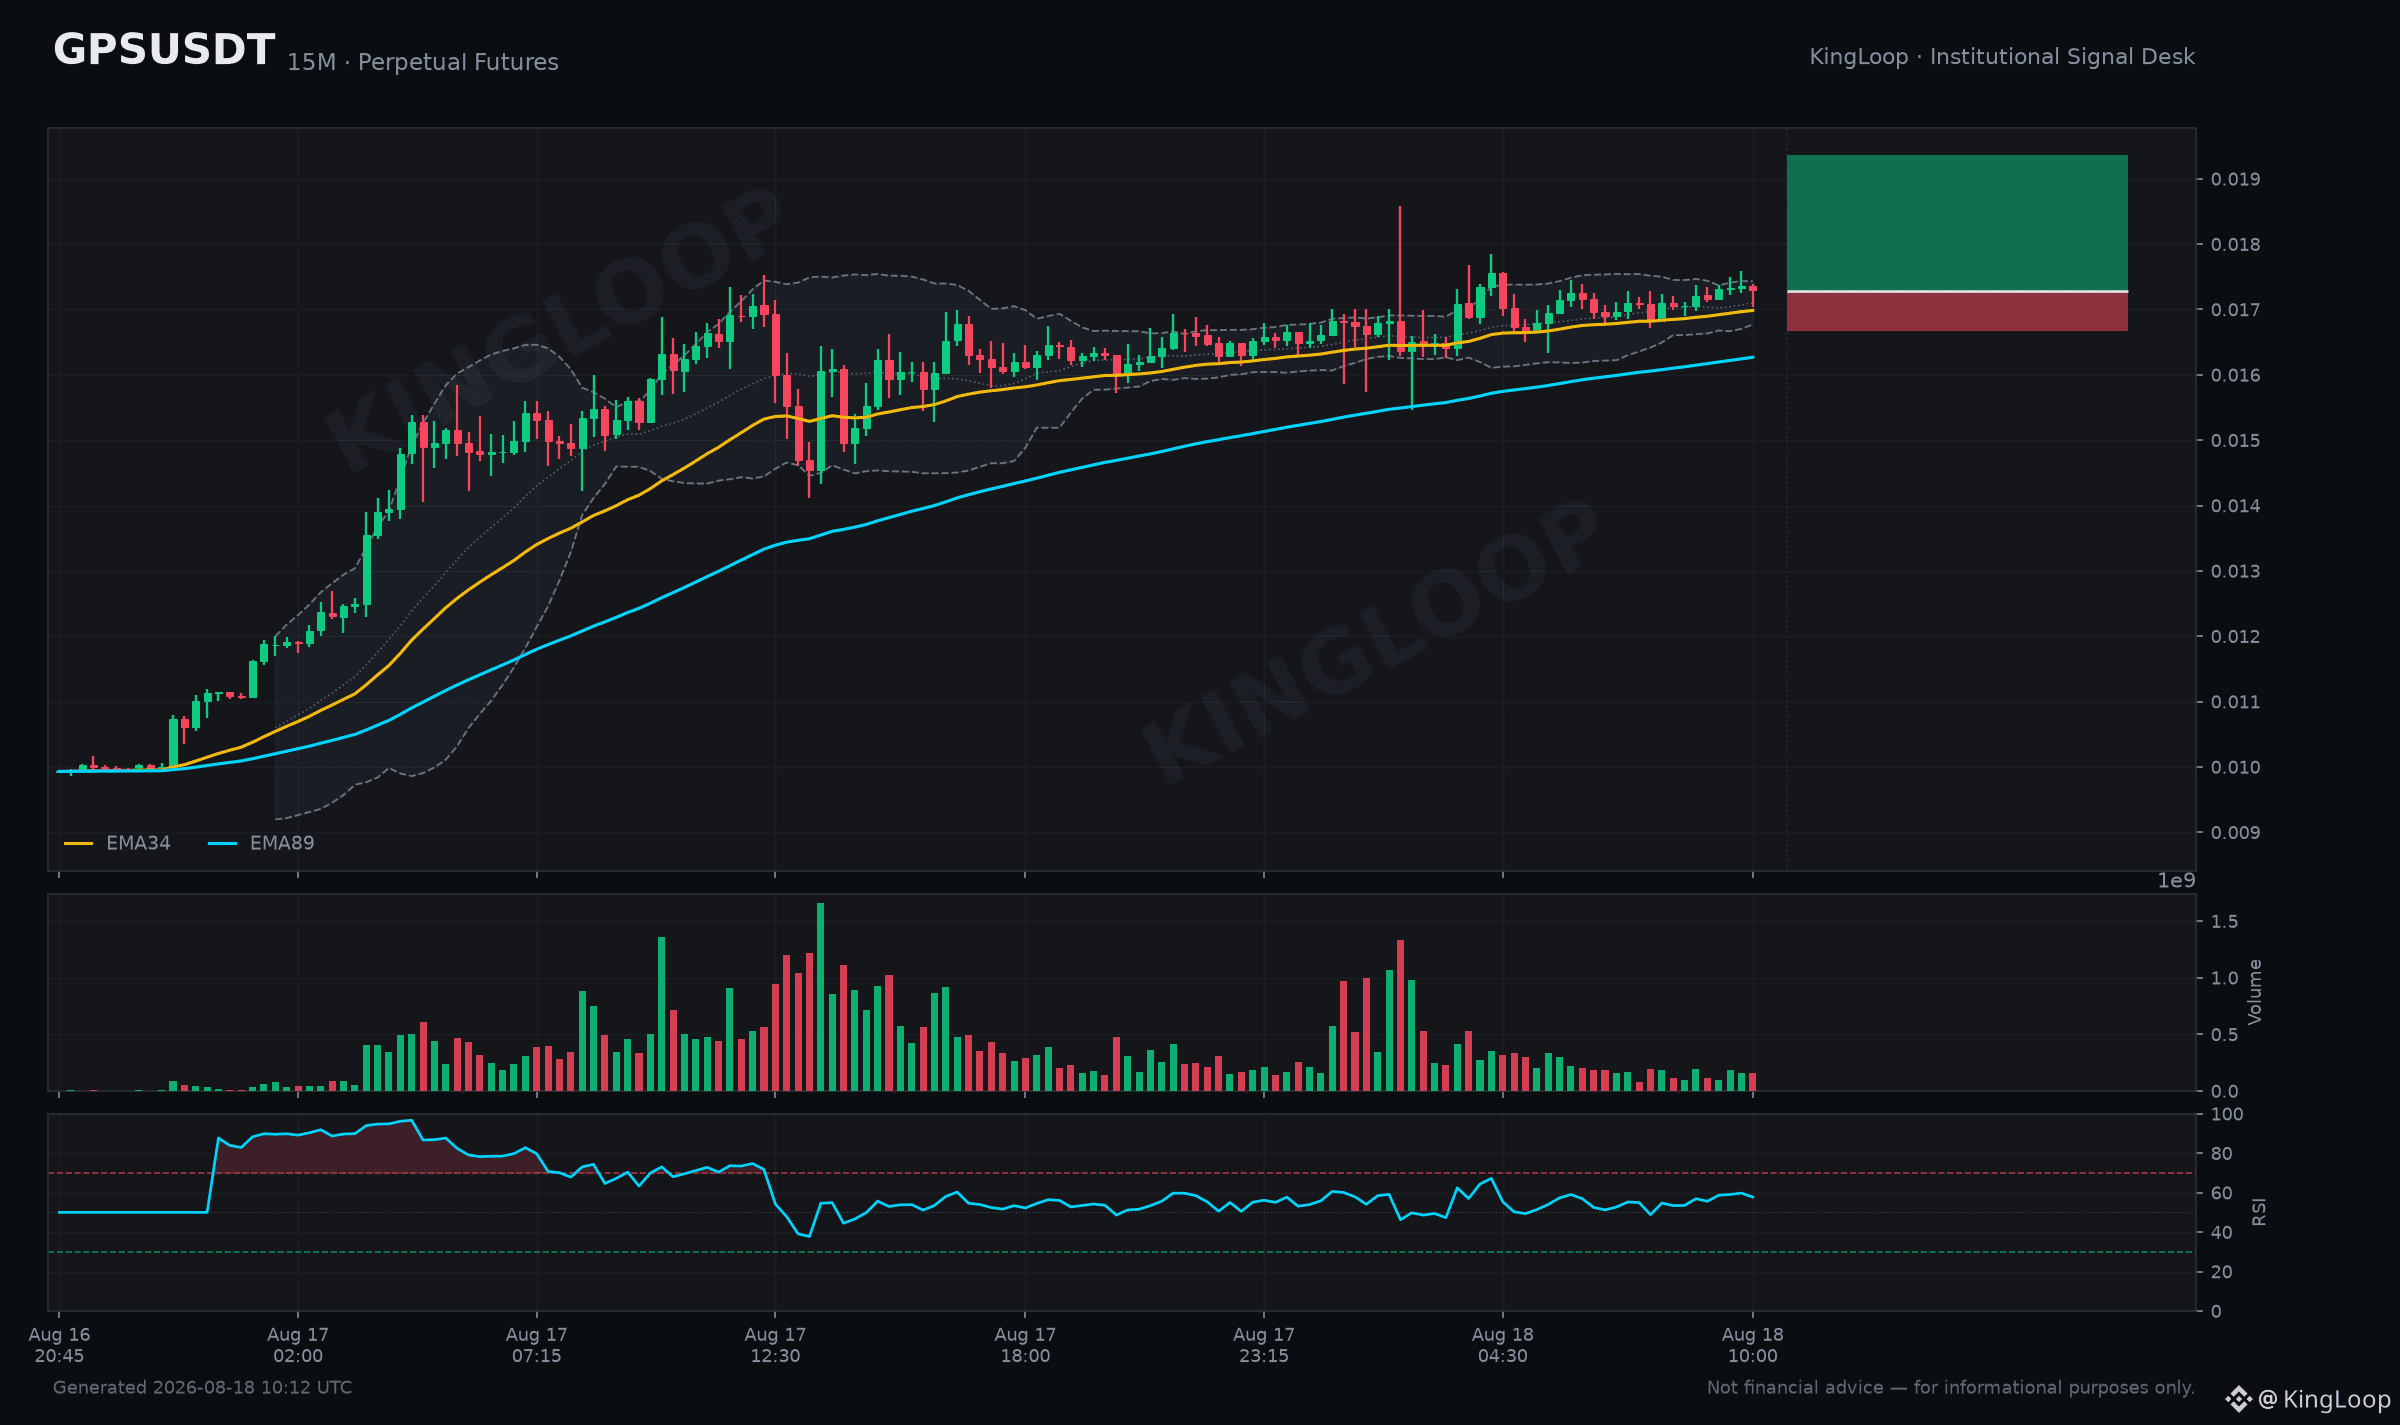Select the EMA34 legend entry
The width and height of the screenshot is (2400, 1425).
(118, 843)
